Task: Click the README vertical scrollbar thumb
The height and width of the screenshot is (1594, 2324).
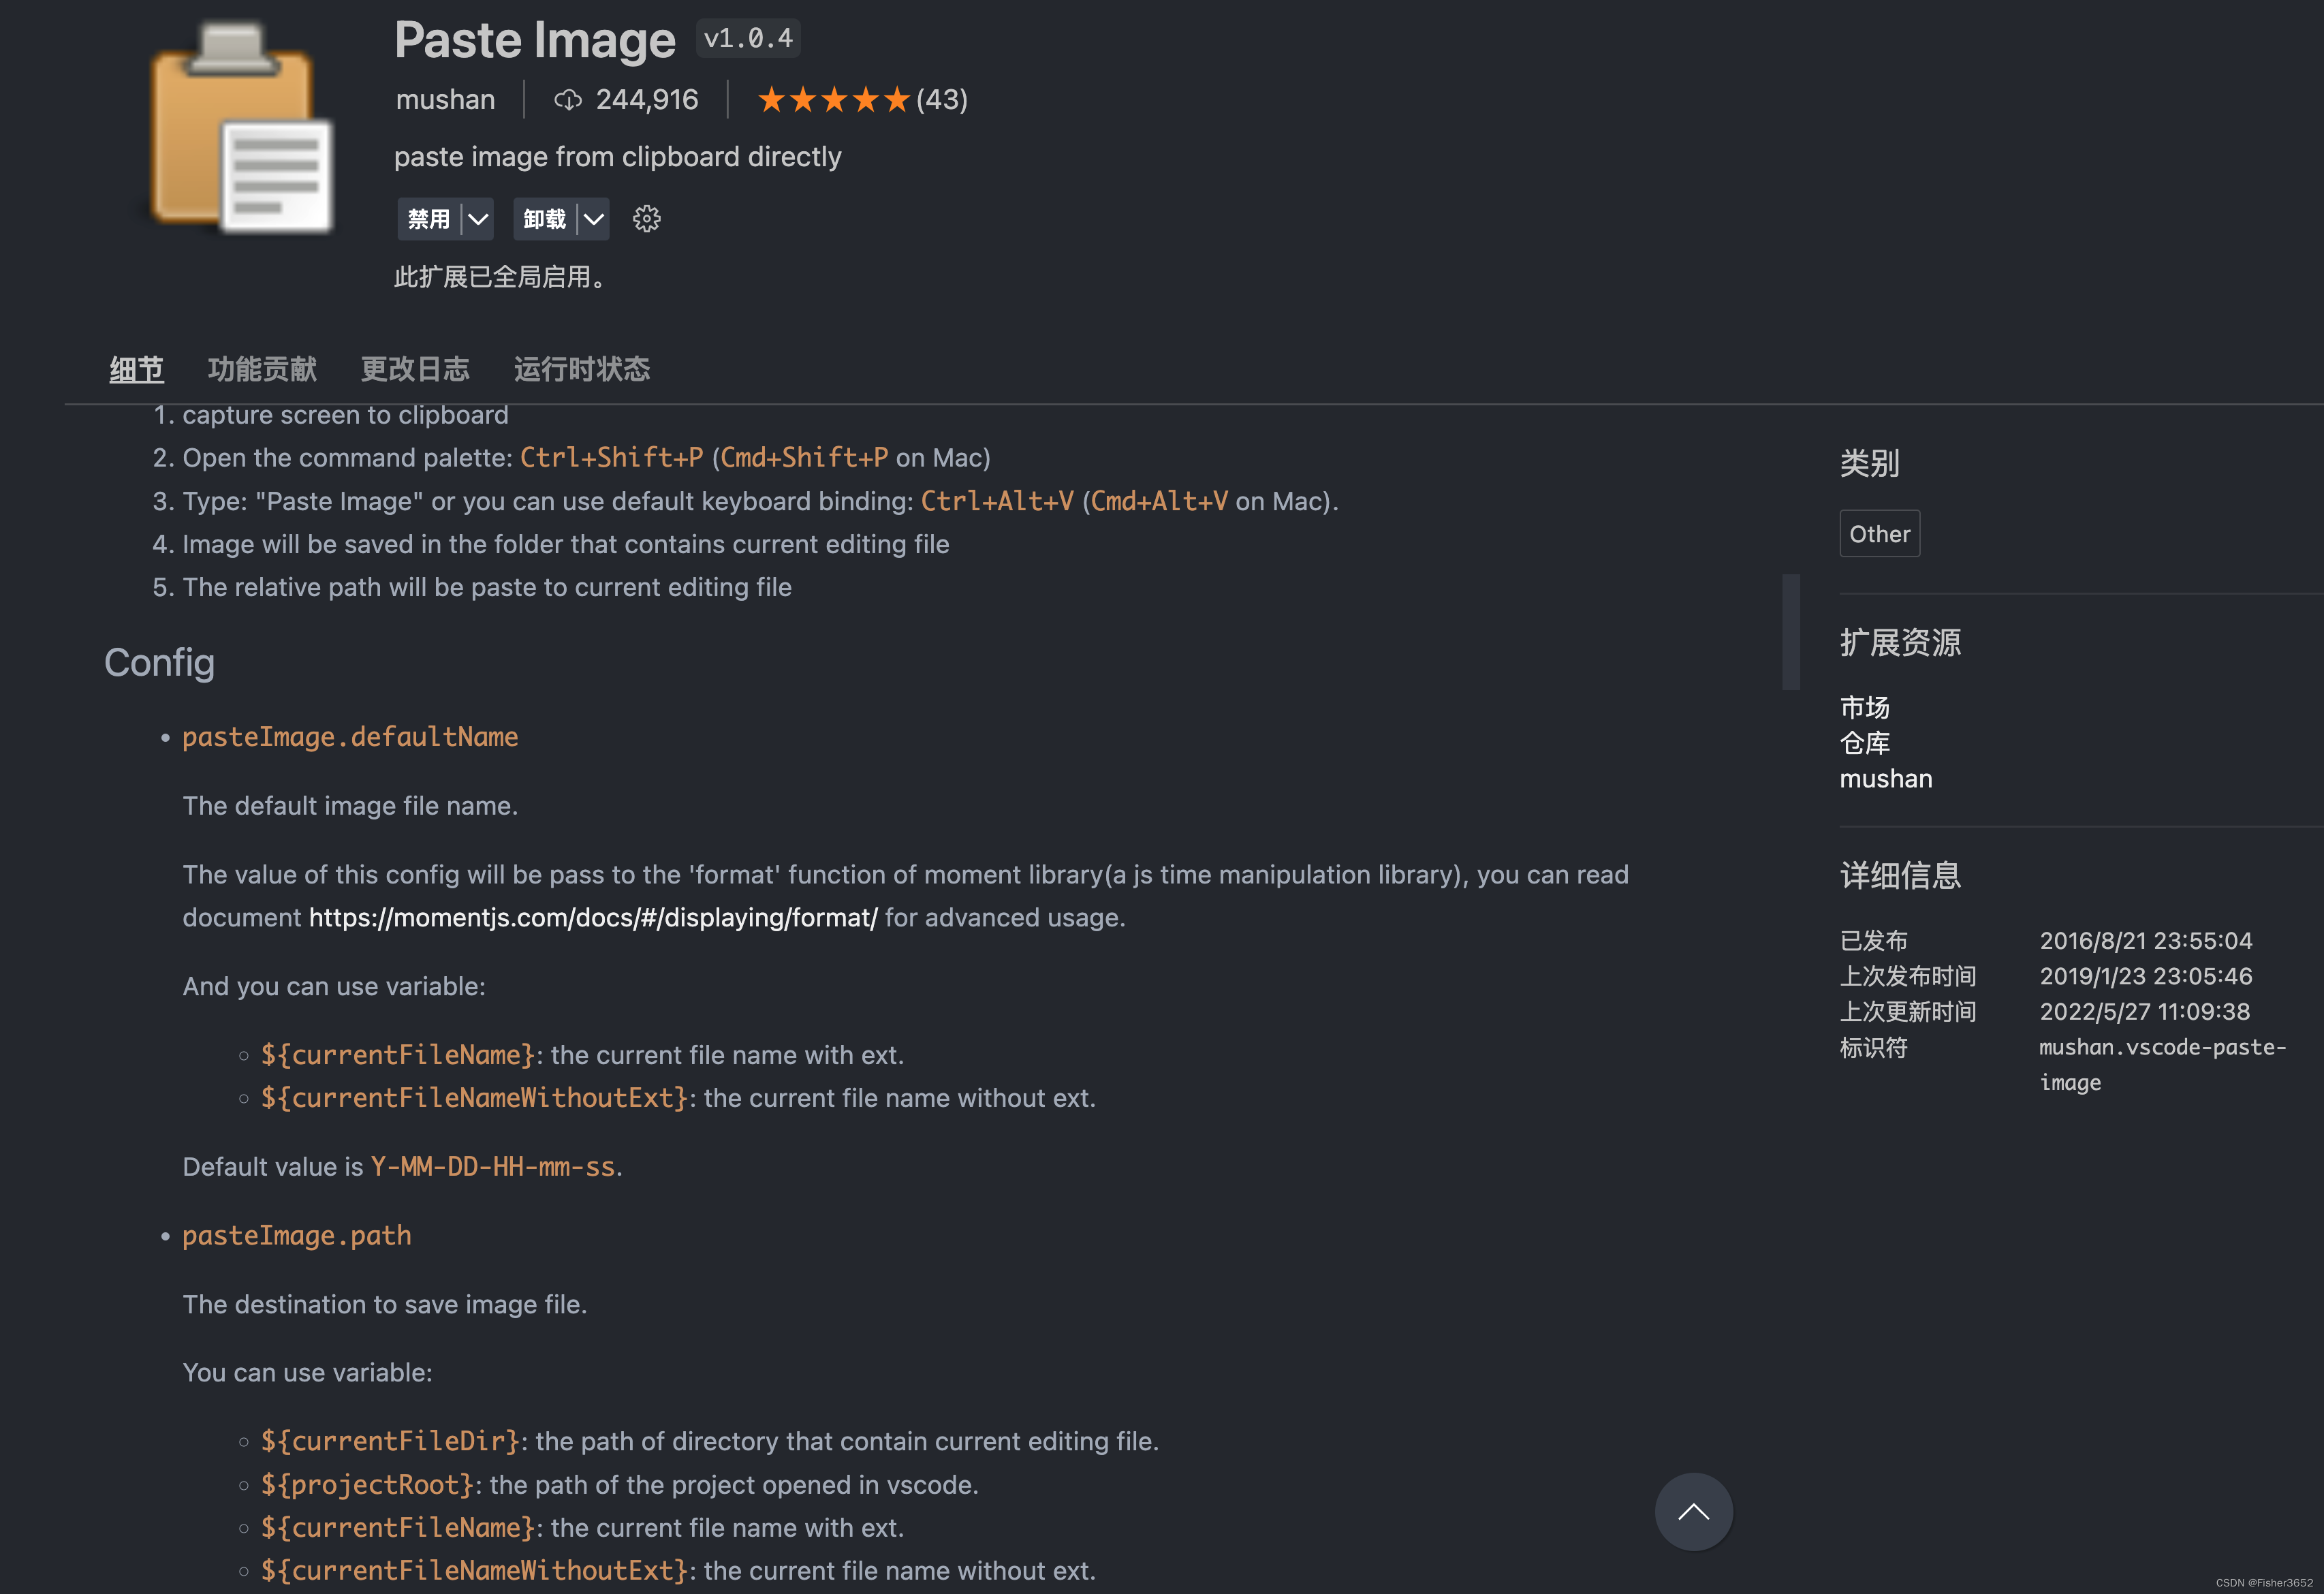Action: [1790, 632]
